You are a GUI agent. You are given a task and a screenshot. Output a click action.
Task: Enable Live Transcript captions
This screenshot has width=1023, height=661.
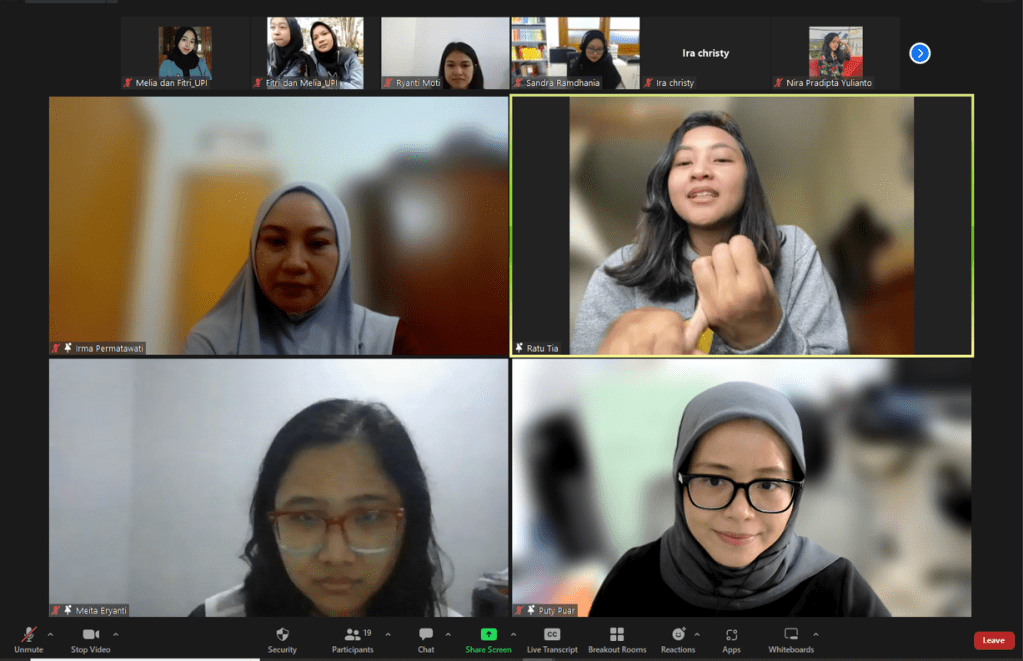[x=552, y=639]
